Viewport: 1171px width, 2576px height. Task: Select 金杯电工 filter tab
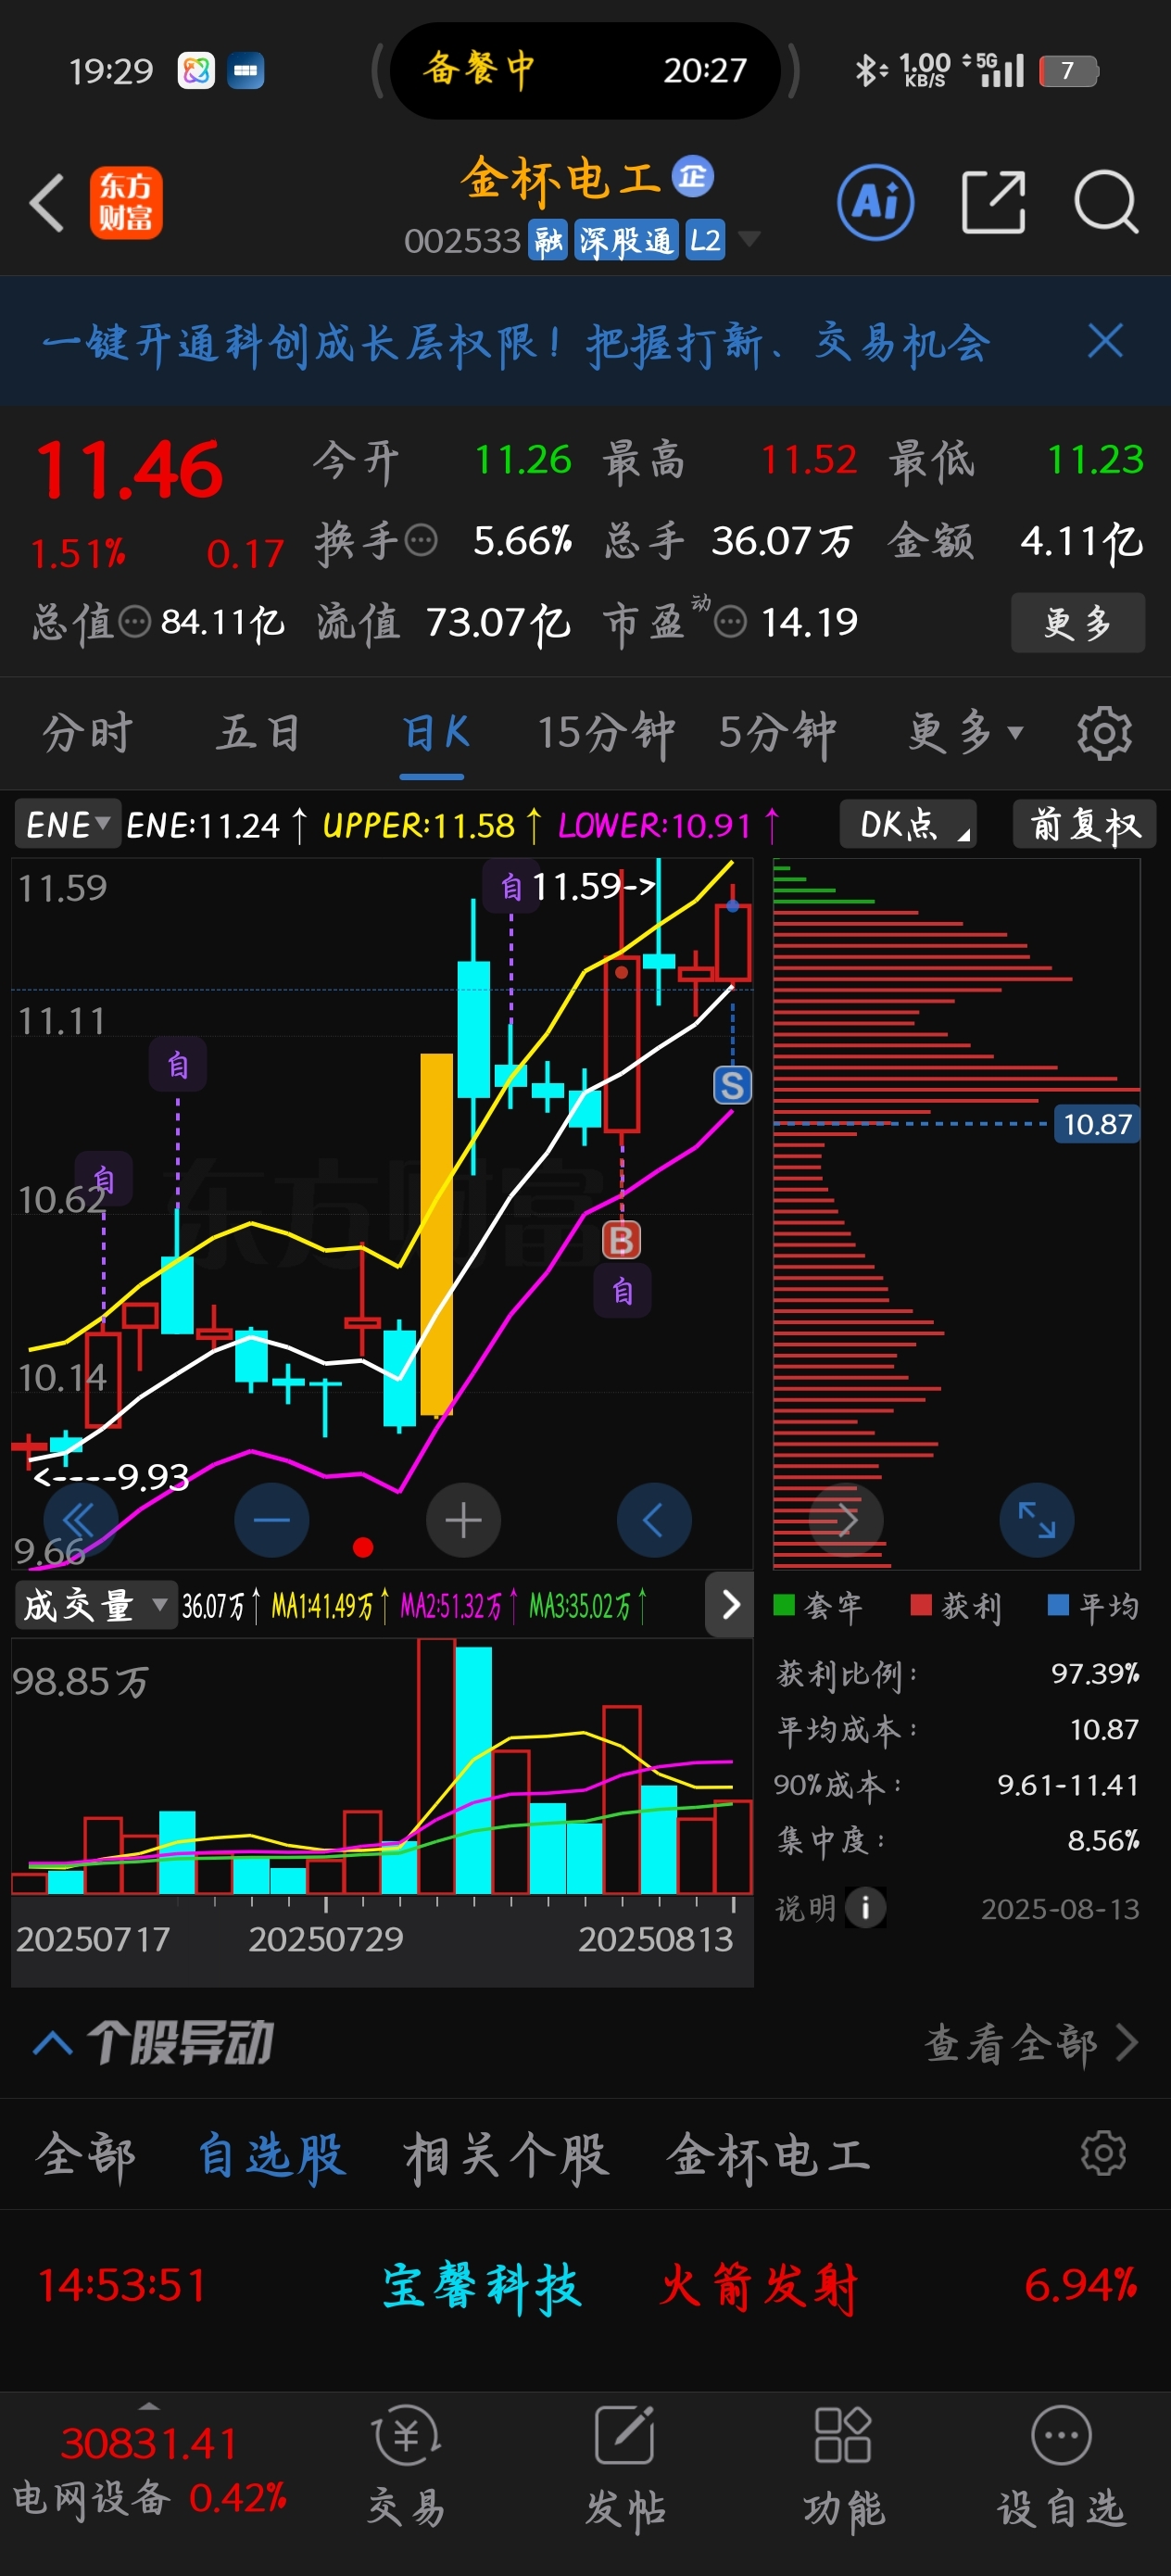pos(769,2155)
